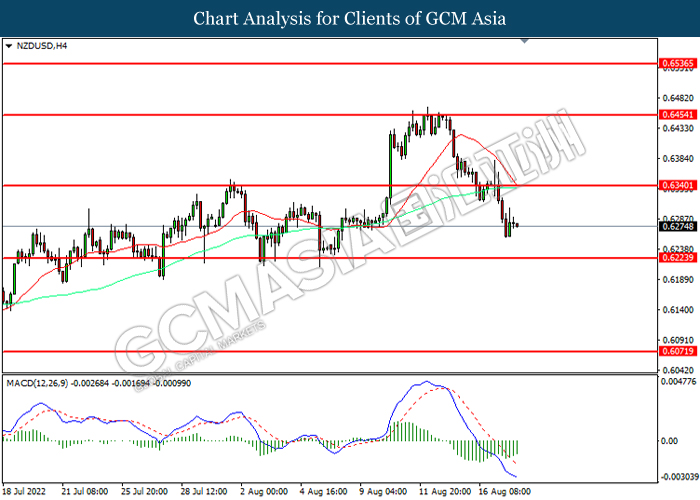The height and width of the screenshot is (500, 700).
Task: Click the 28 Jul 12:00 time label
Action: pos(204,492)
